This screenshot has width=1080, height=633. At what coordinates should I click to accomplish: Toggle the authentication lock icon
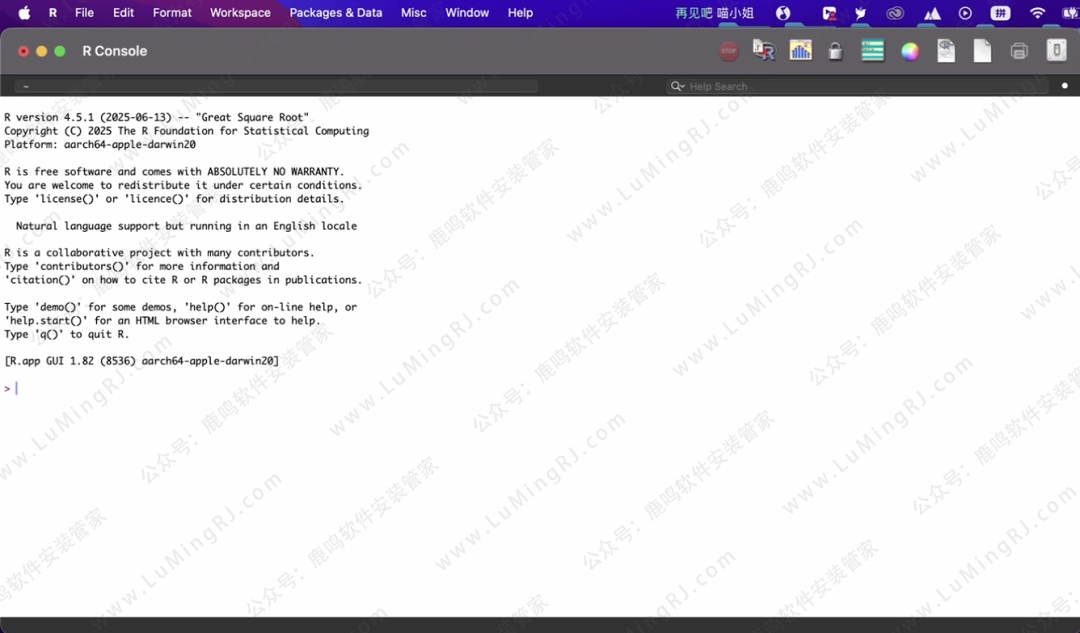click(x=835, y=51)
